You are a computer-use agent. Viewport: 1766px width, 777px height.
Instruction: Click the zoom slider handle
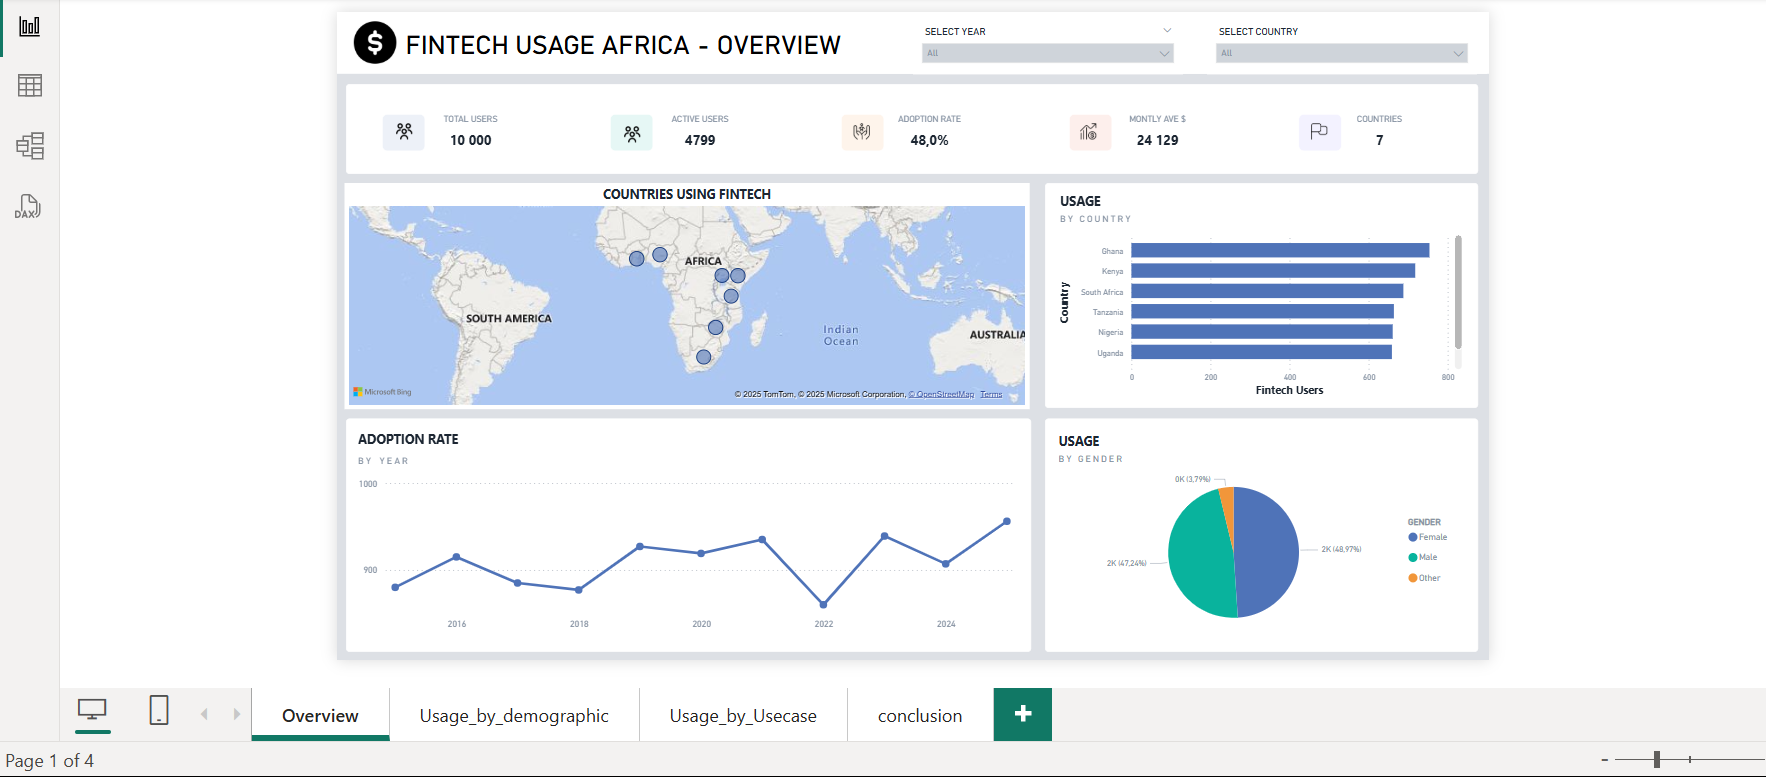point(1657,760)
